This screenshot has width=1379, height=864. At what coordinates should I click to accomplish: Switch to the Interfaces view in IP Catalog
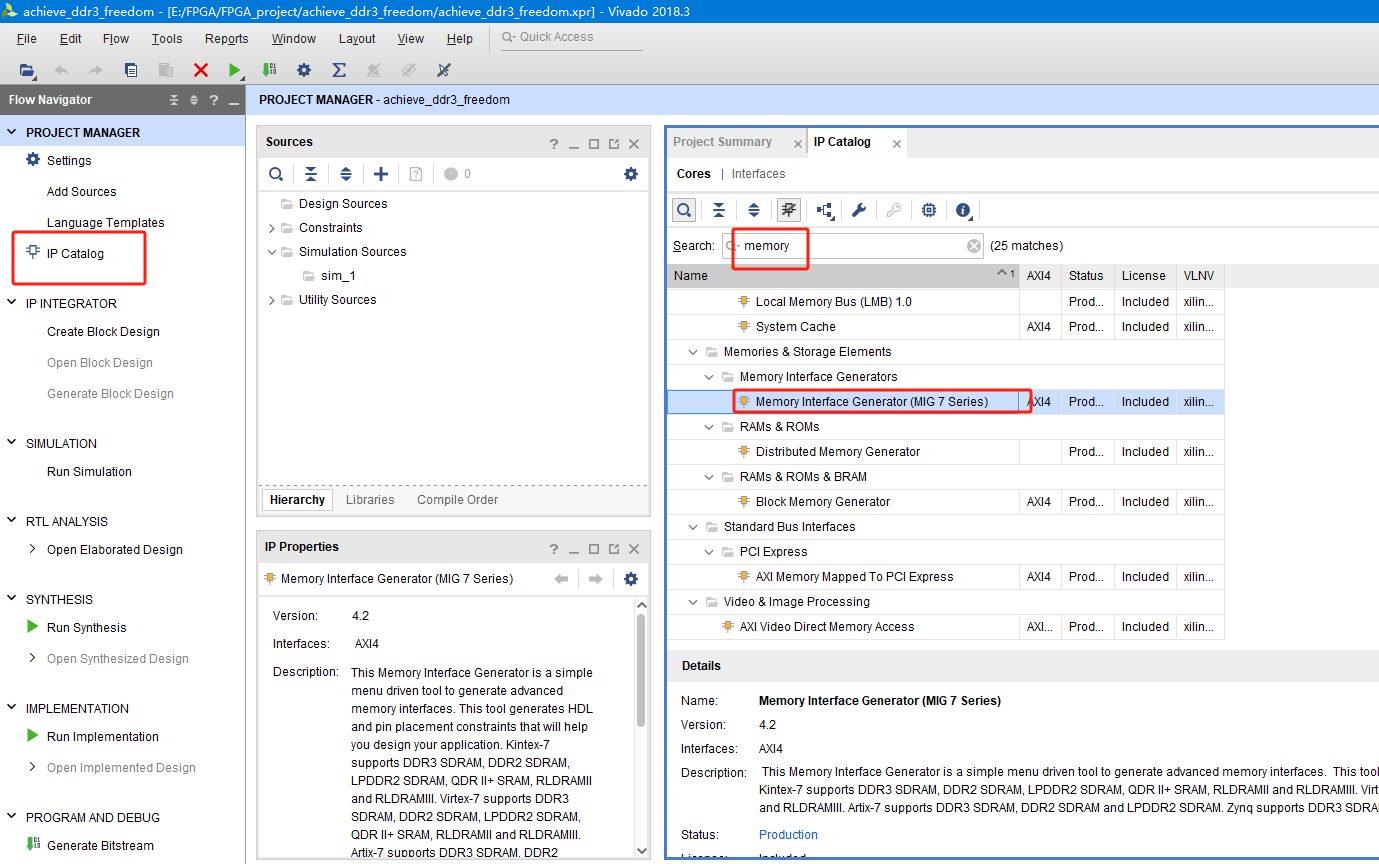(x=759, y=174)
